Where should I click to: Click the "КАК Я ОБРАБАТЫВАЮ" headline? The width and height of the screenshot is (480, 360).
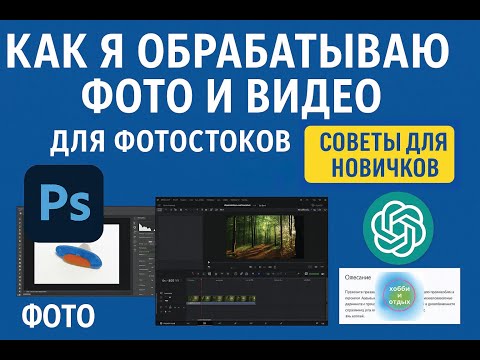click(x=228, y=51)
